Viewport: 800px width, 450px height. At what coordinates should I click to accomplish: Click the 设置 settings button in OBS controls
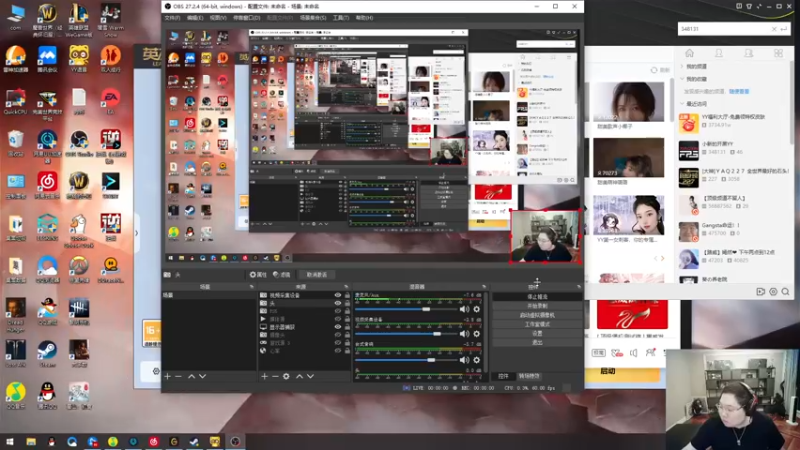[x=537, y=333]
